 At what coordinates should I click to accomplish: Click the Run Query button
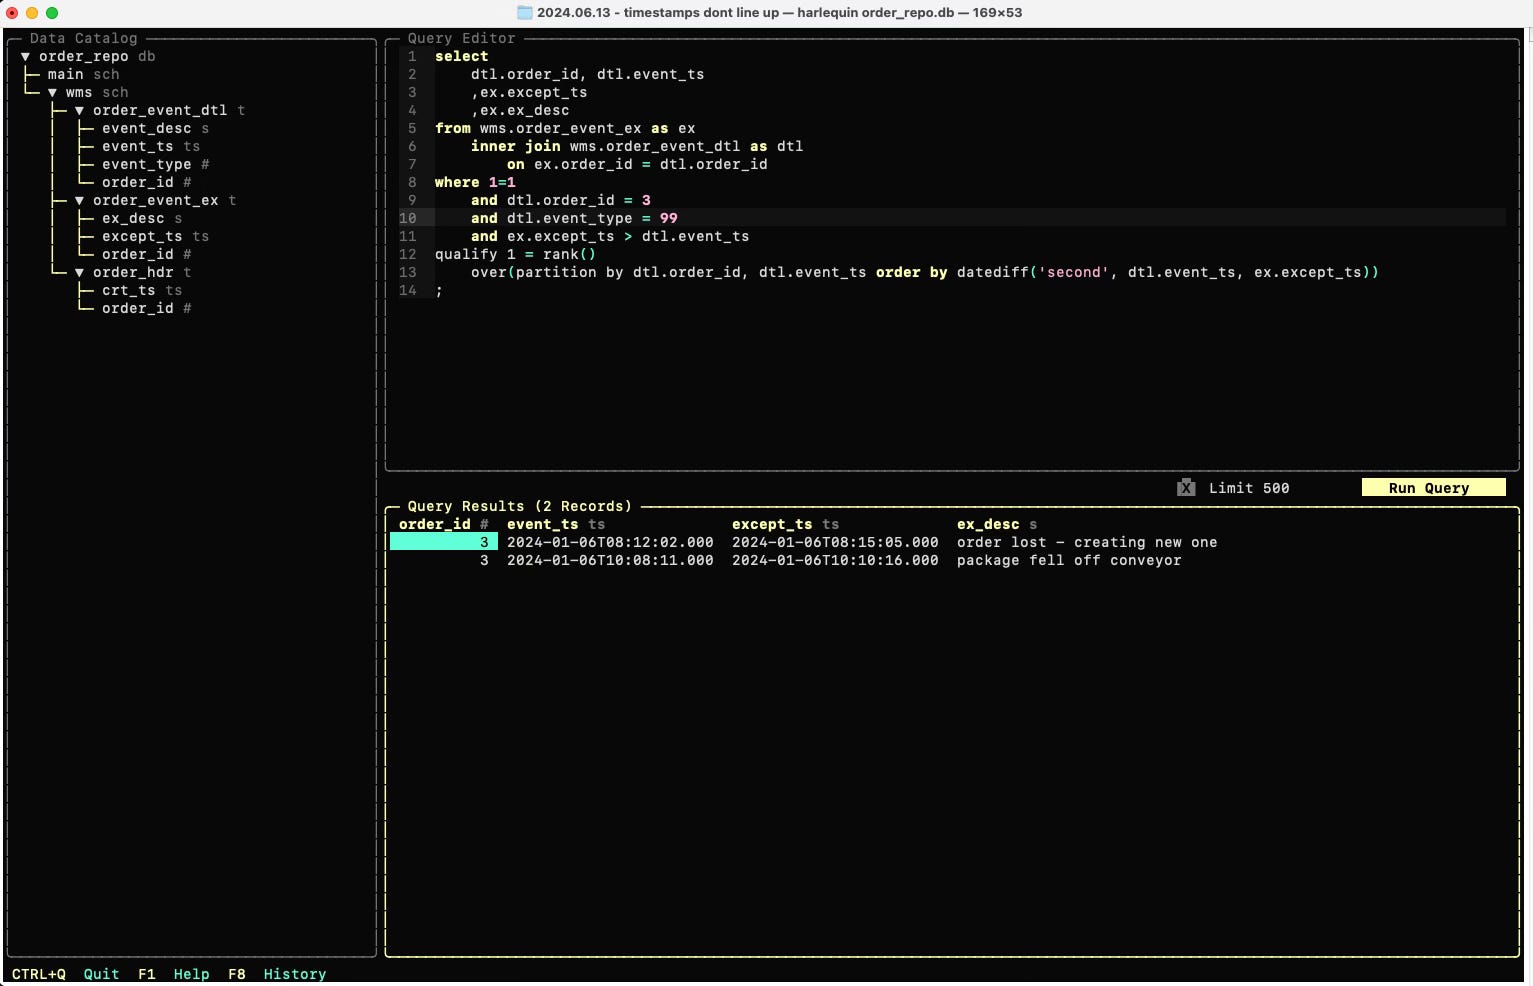(1433, 488)
